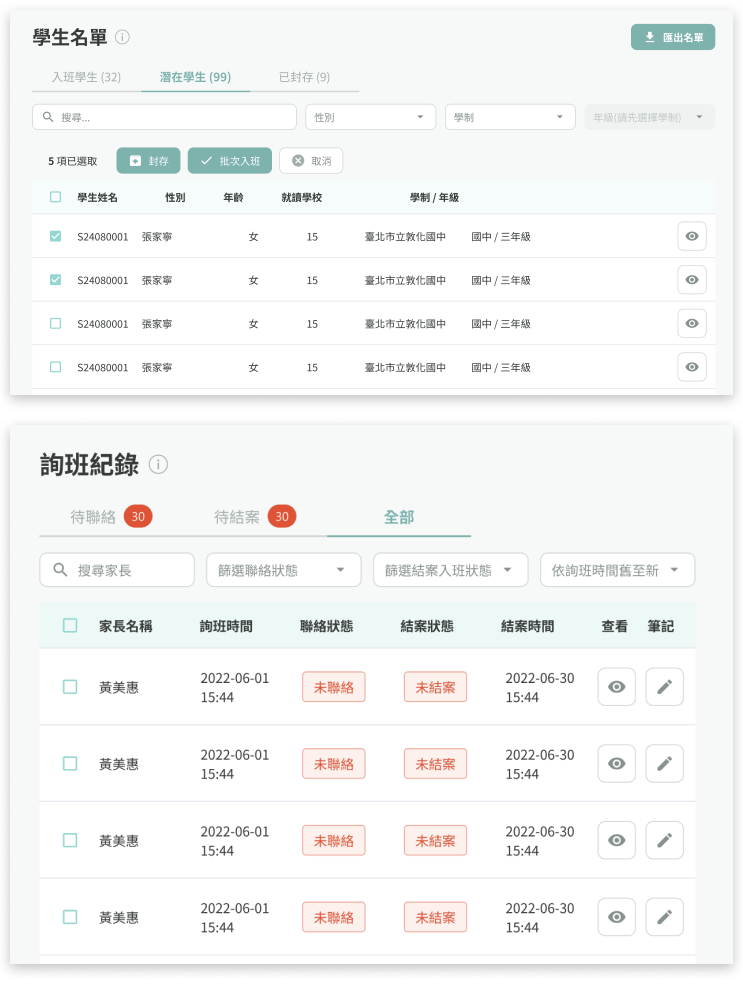
Task: Click the 搜尋家長 search field
Action: tap(117, 570)
